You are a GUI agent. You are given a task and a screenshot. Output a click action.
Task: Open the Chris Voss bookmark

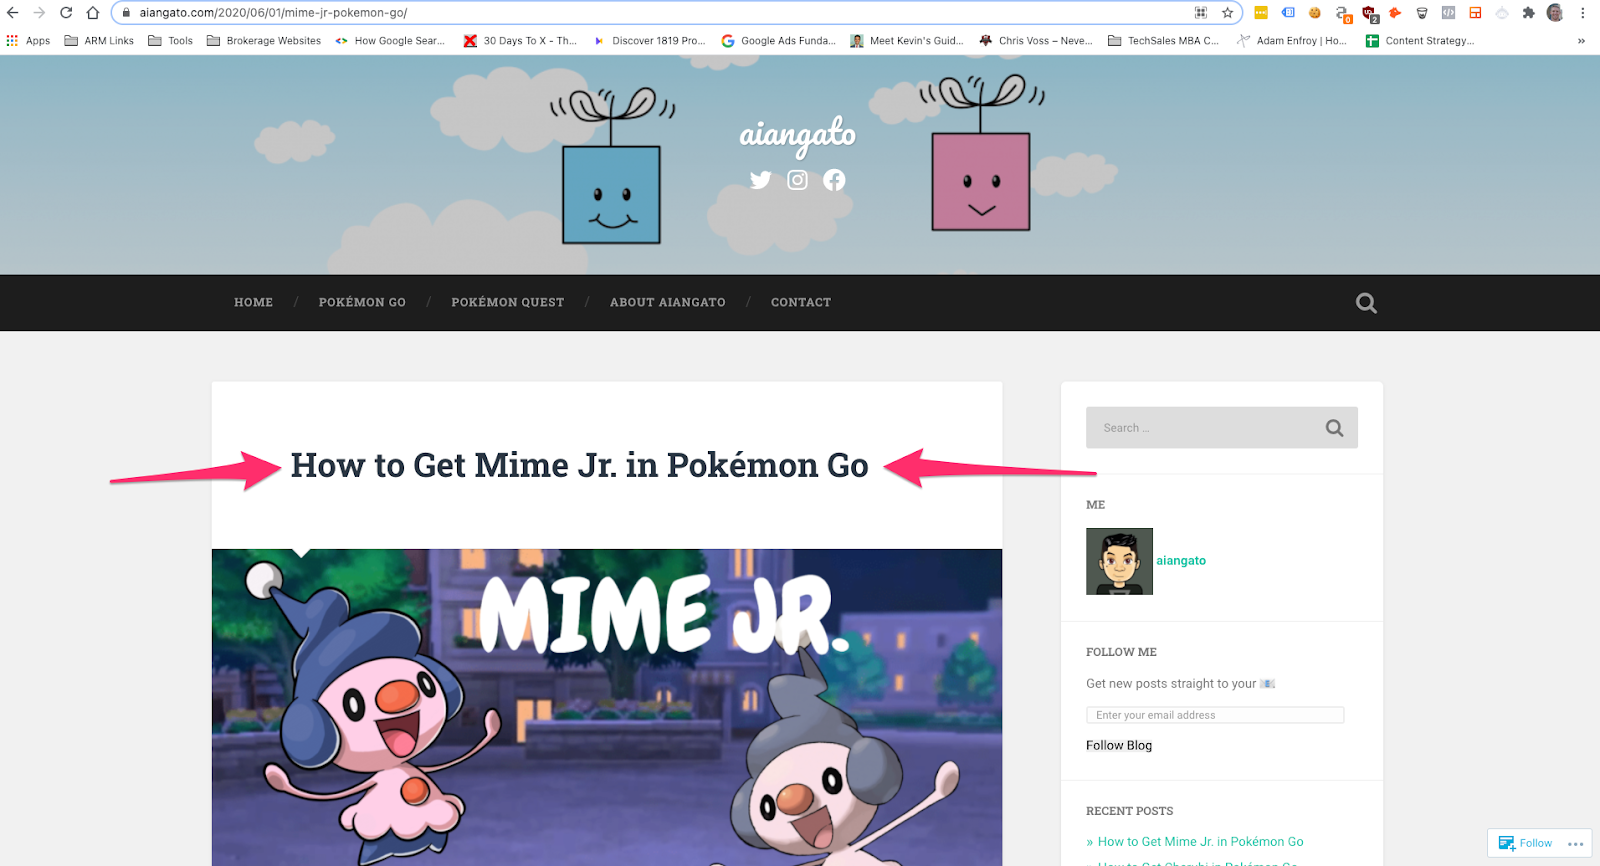tap(1036, 41)
